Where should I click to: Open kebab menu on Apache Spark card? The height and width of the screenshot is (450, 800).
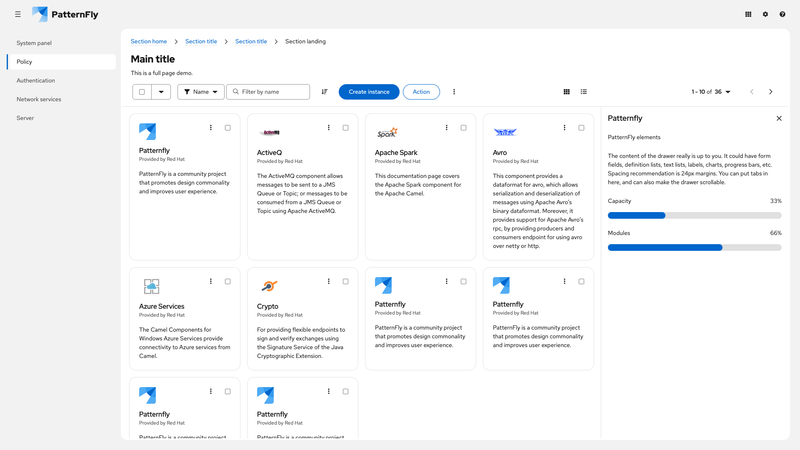pos(446,128)
